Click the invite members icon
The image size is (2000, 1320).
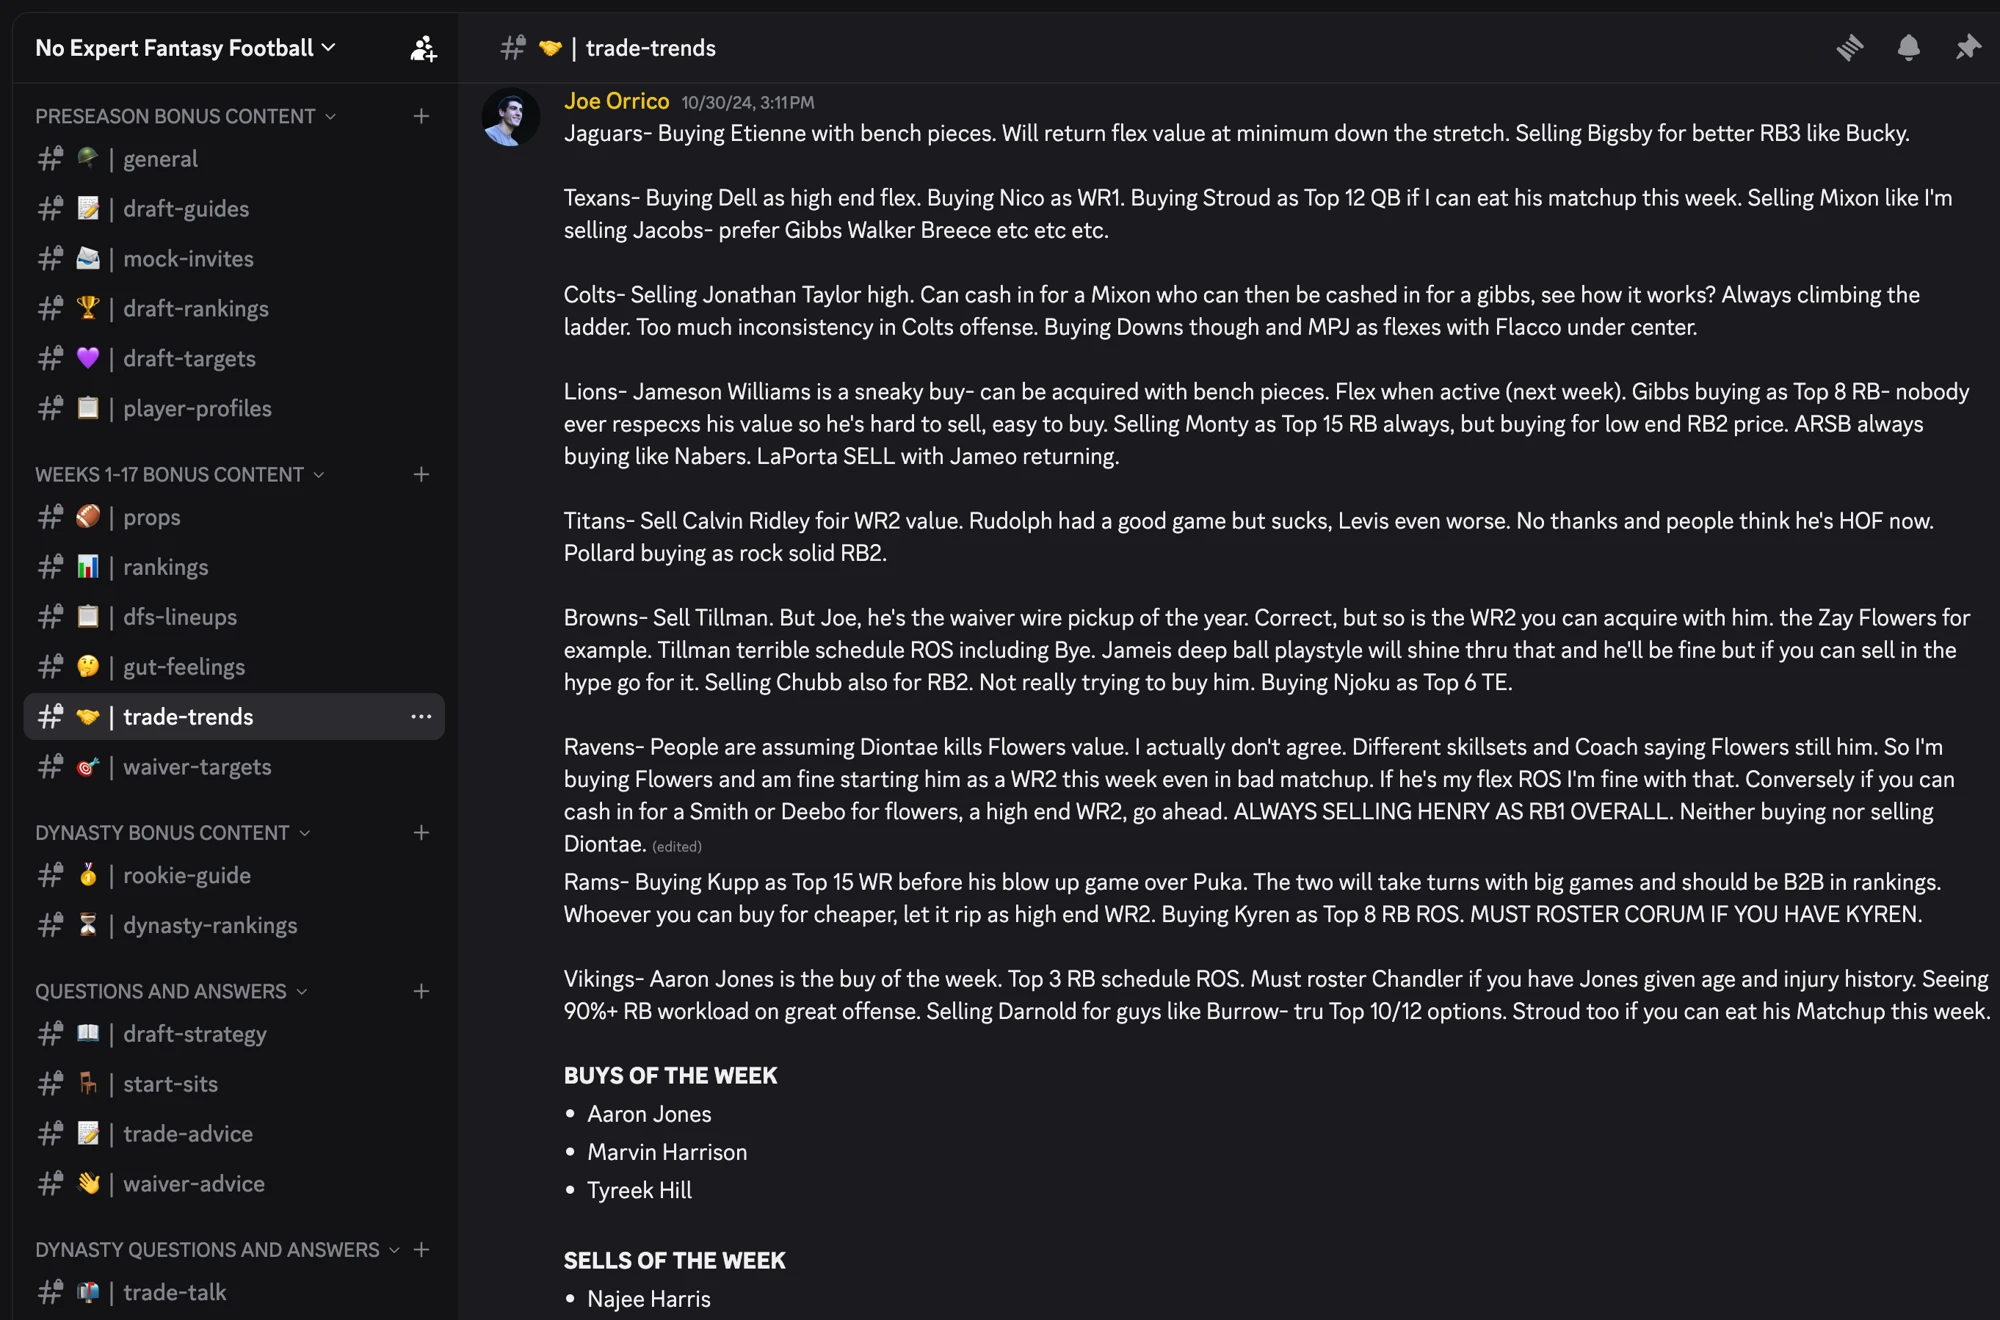(423, 48)
